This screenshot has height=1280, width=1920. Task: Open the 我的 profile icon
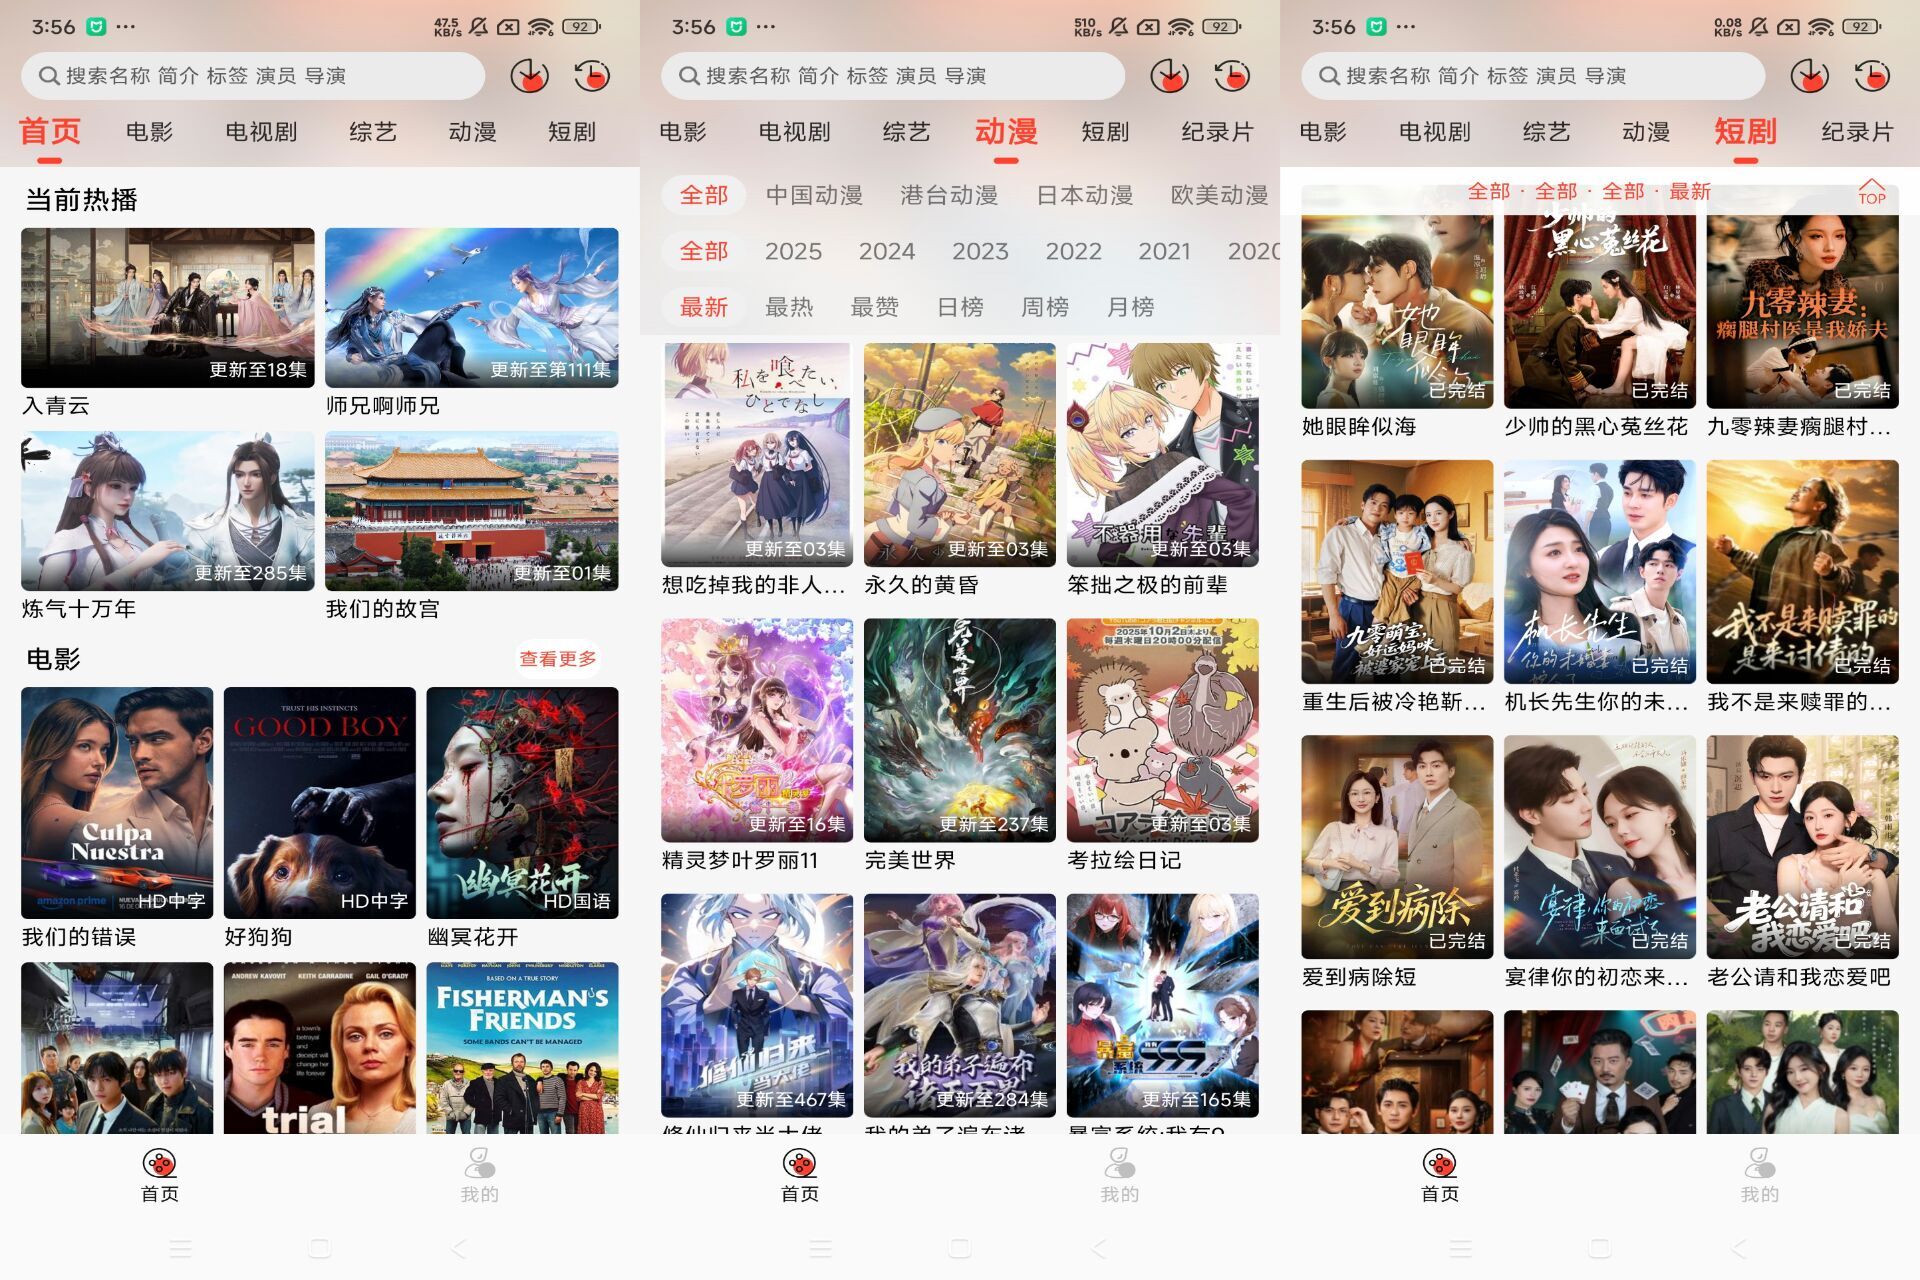478,1175
